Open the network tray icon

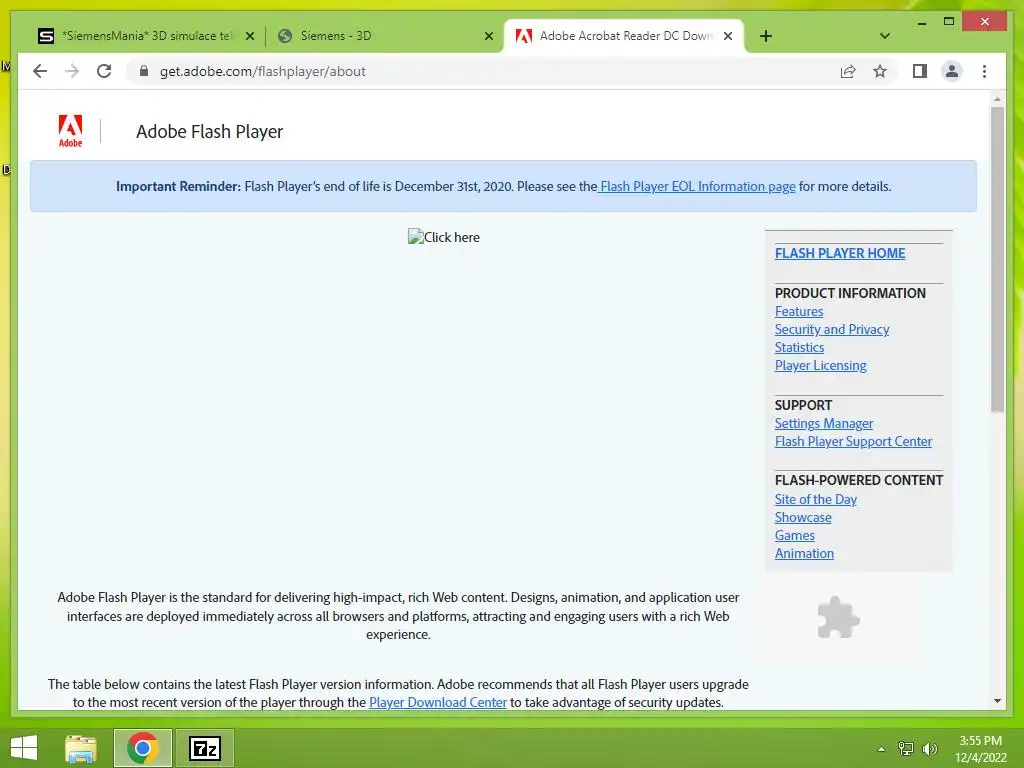click(x=906, y=749)
